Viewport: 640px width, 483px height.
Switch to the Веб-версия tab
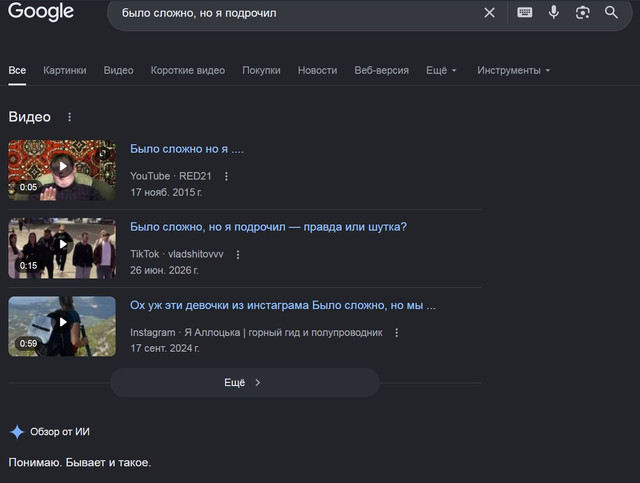click(382, 70)
